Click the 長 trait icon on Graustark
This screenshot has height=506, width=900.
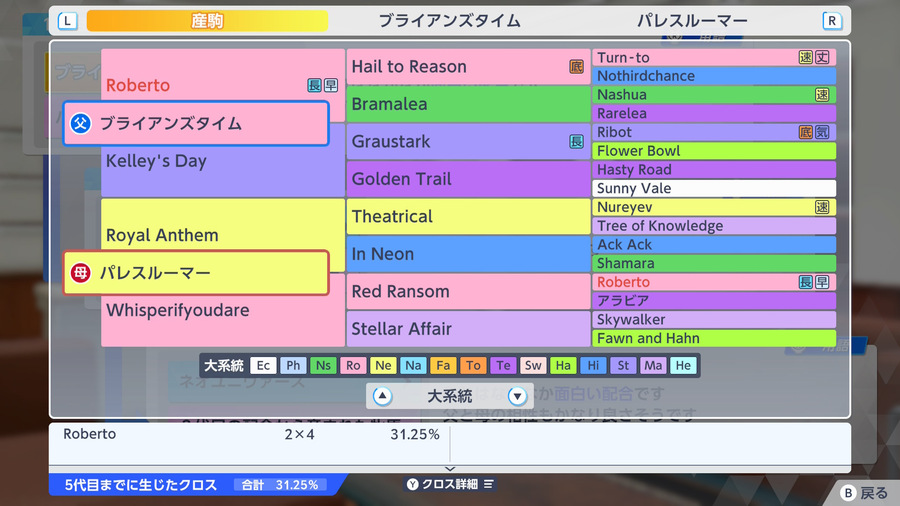coord(576,141)
